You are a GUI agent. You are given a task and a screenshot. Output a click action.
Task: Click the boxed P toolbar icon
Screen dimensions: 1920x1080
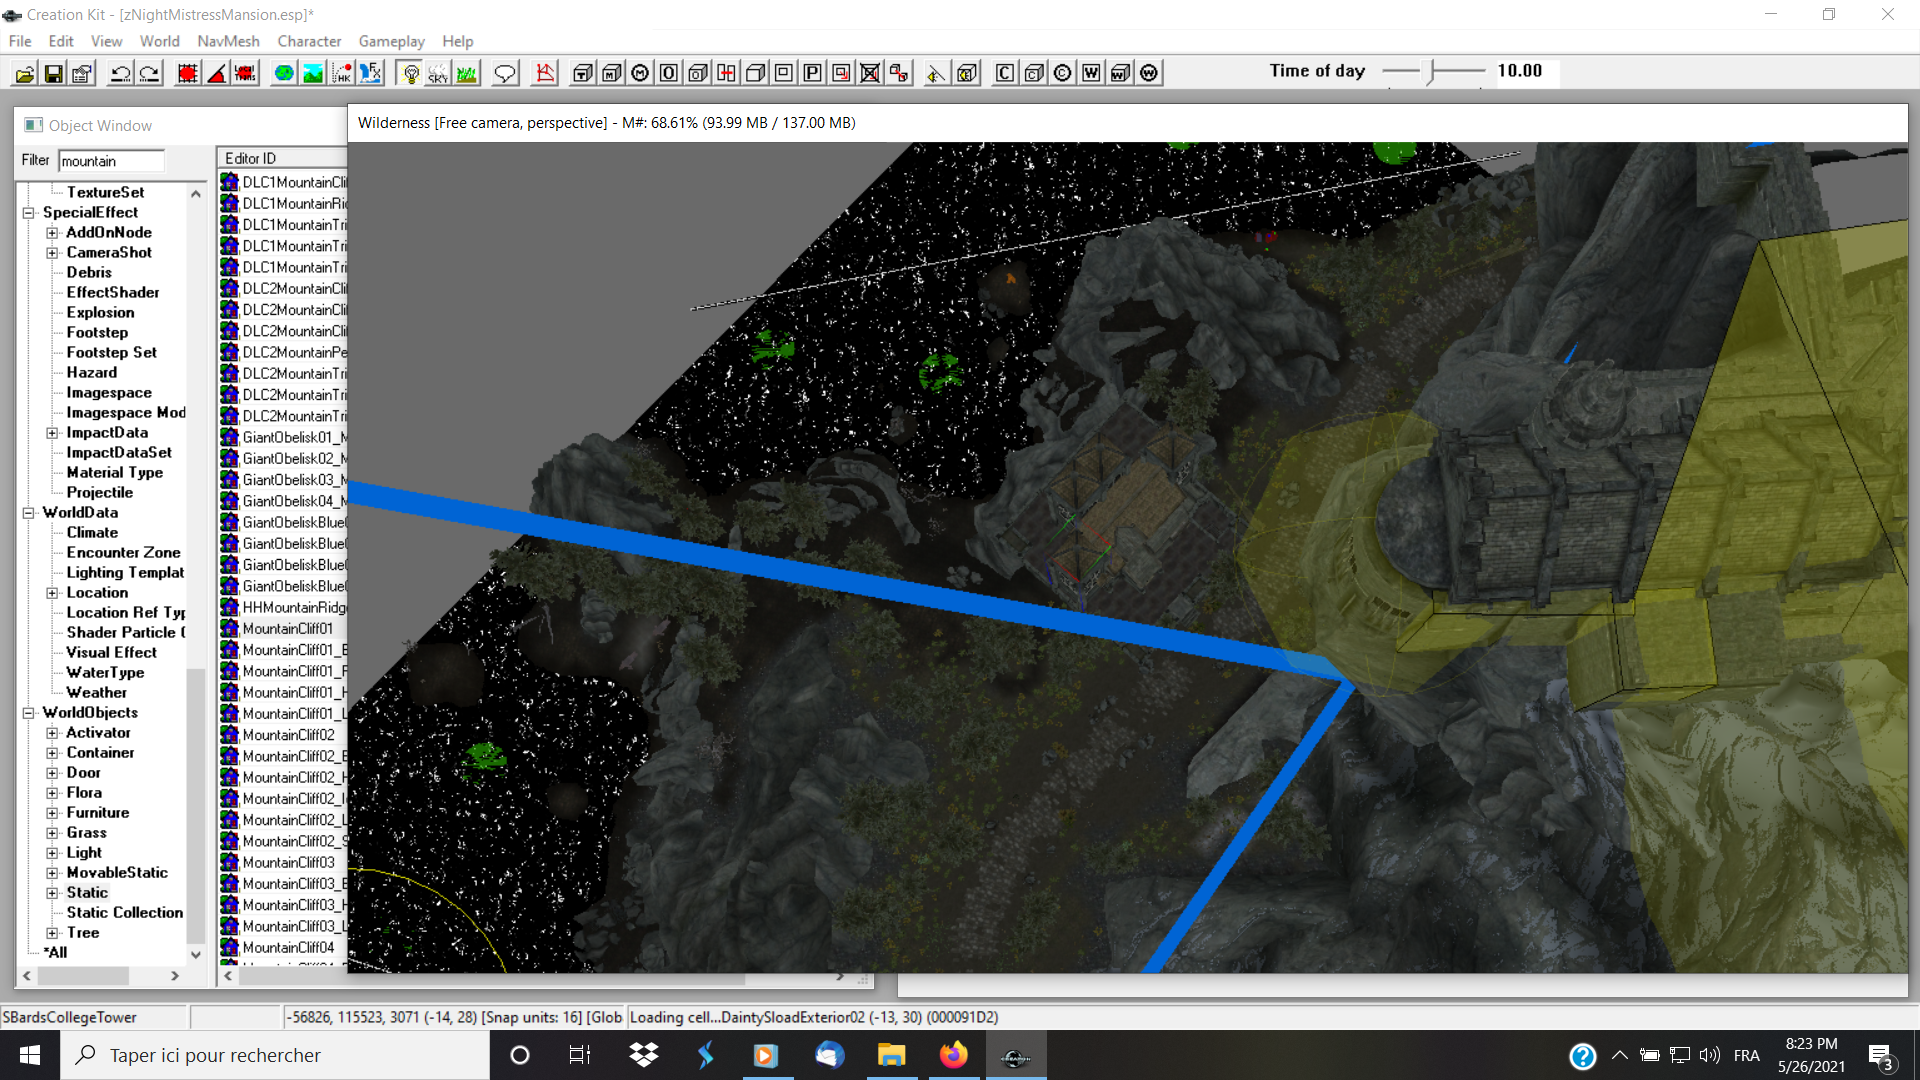tap(813, 73)
